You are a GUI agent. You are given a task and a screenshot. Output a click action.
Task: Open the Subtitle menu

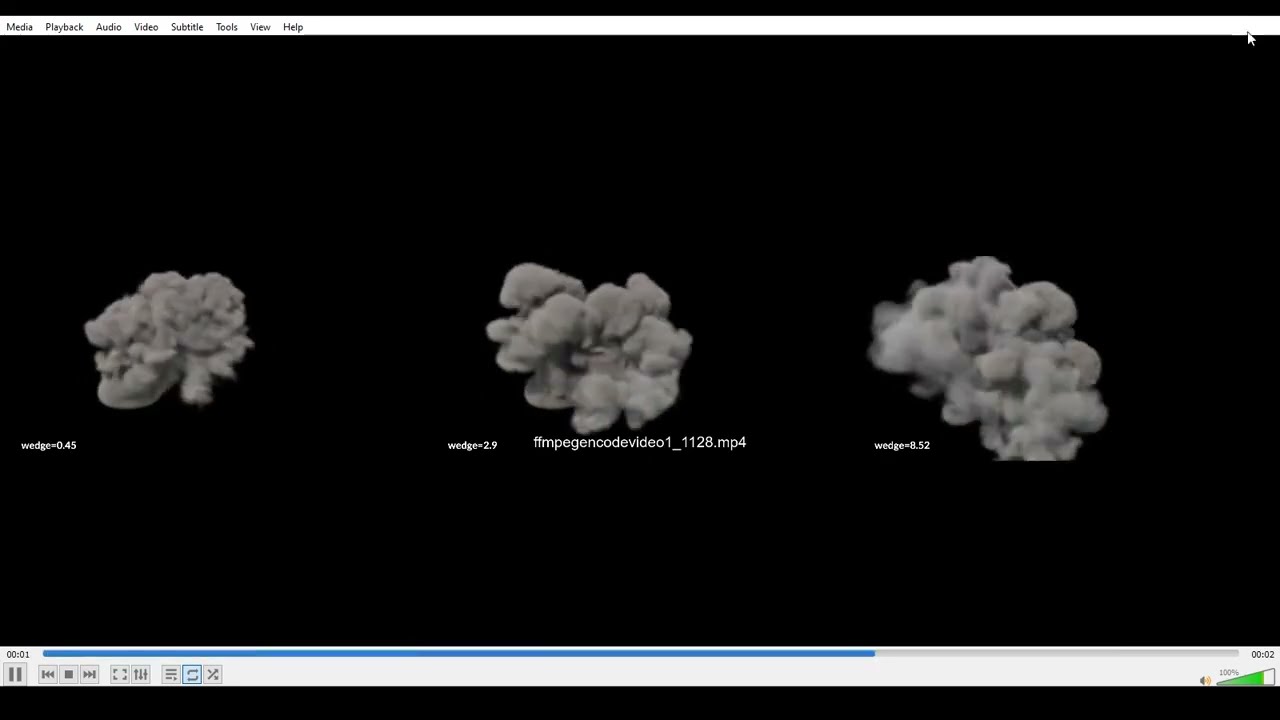coord(187,27)
